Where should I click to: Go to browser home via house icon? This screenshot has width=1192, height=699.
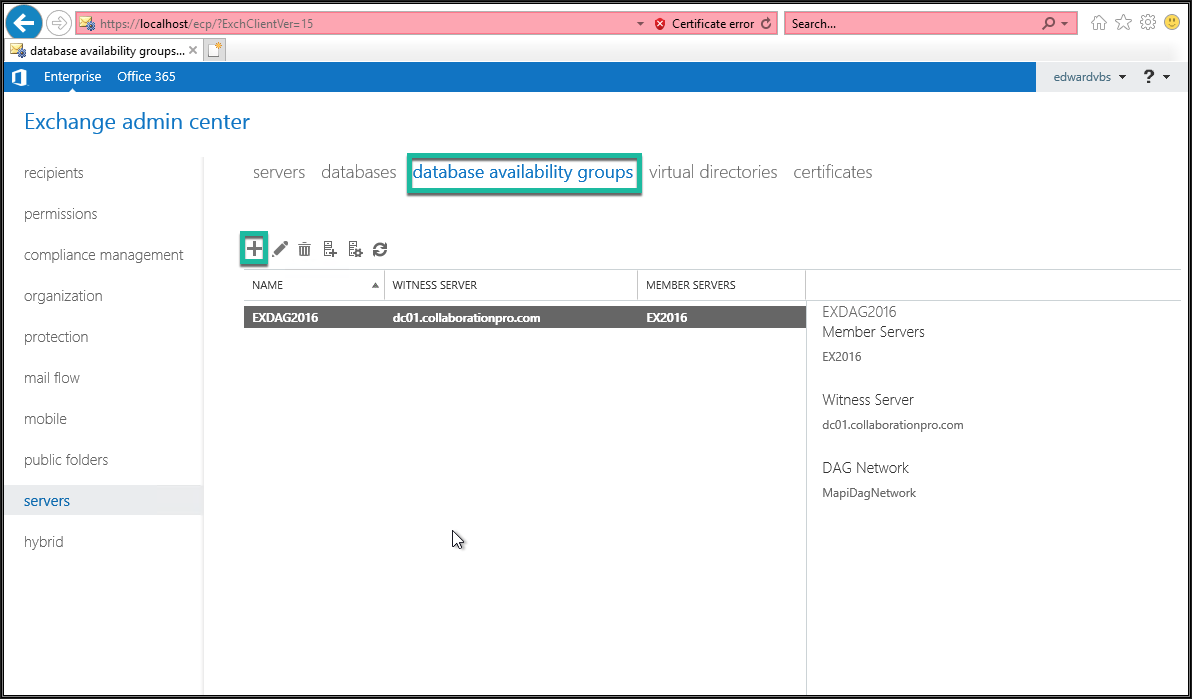[1098, 23]
